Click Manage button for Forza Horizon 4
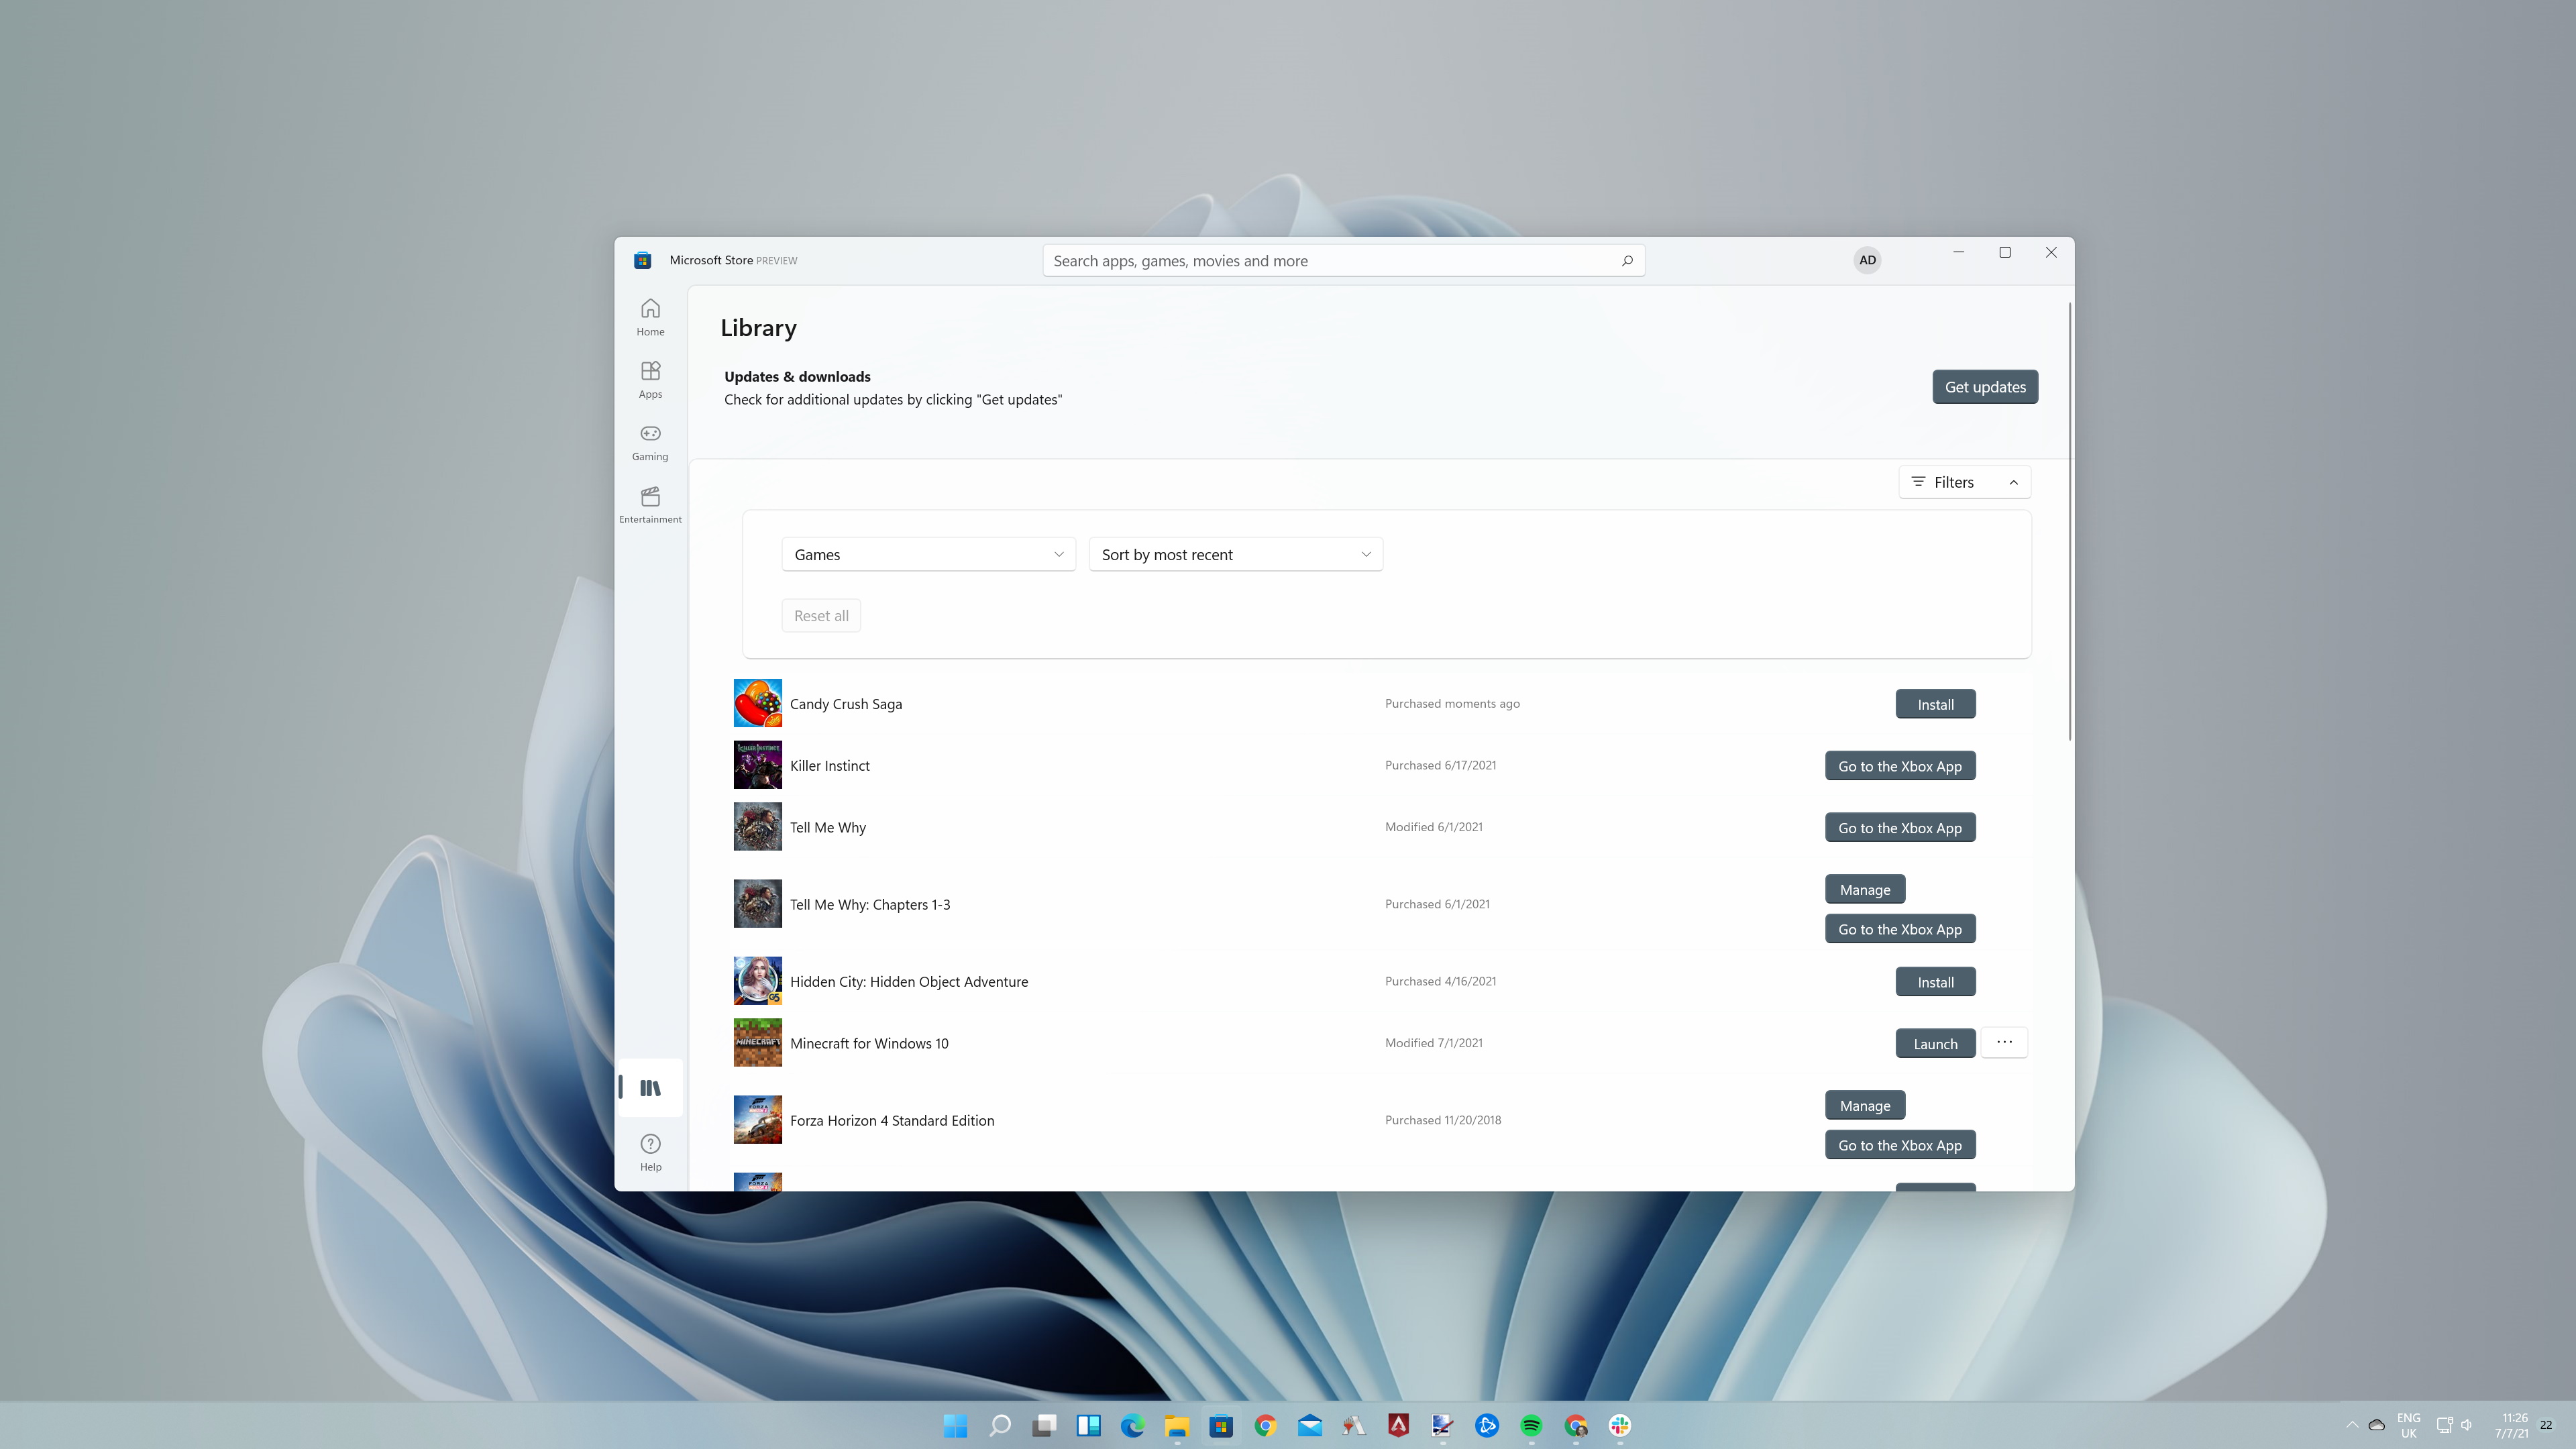The image size is (2576, 1449). pyautogui.click(x=1865, y=1104)
